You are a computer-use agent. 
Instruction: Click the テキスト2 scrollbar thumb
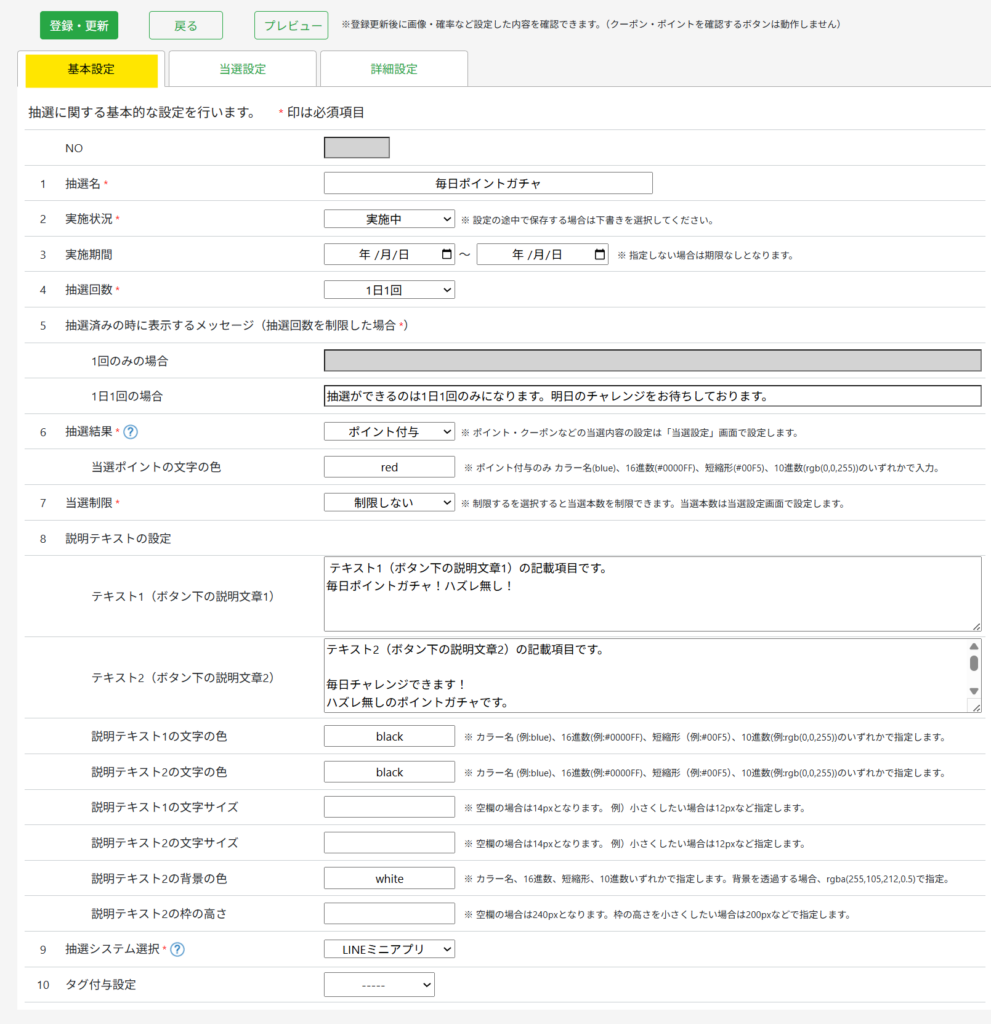[x=974, y=663]
